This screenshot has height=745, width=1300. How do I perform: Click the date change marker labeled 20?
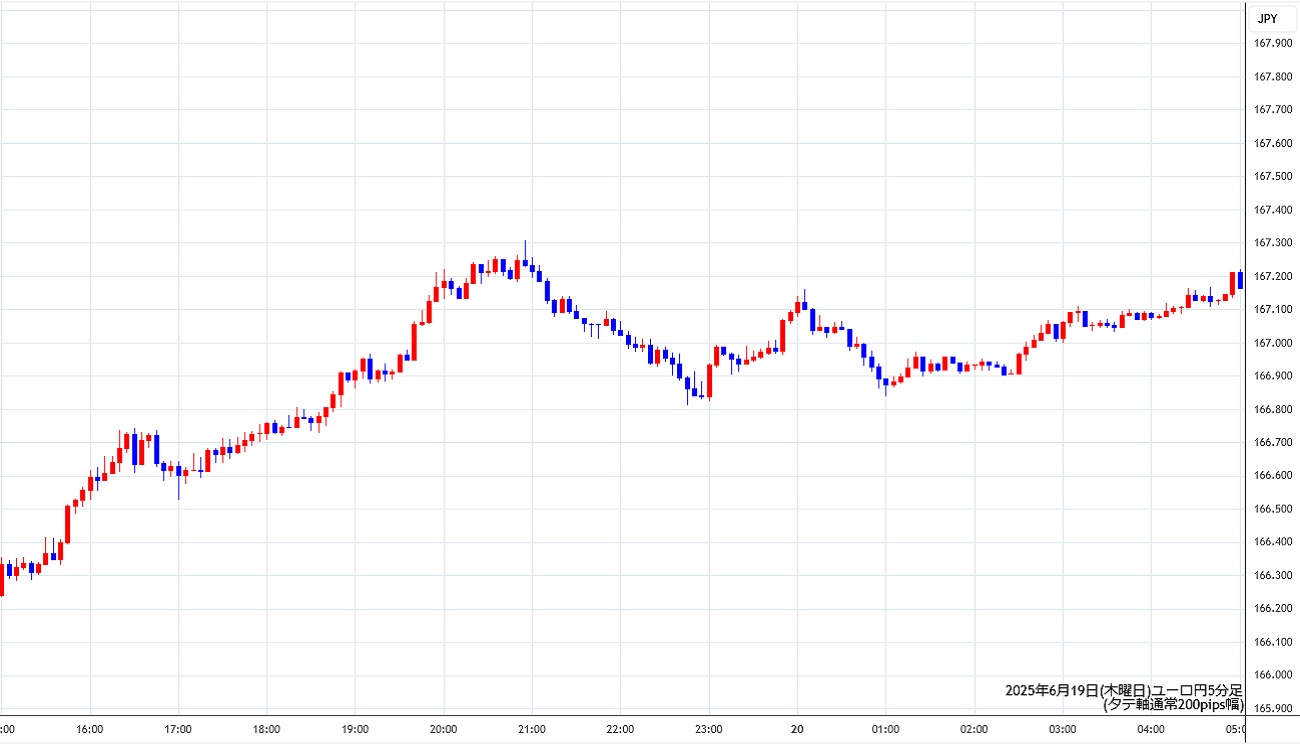(x=797, y=729)
